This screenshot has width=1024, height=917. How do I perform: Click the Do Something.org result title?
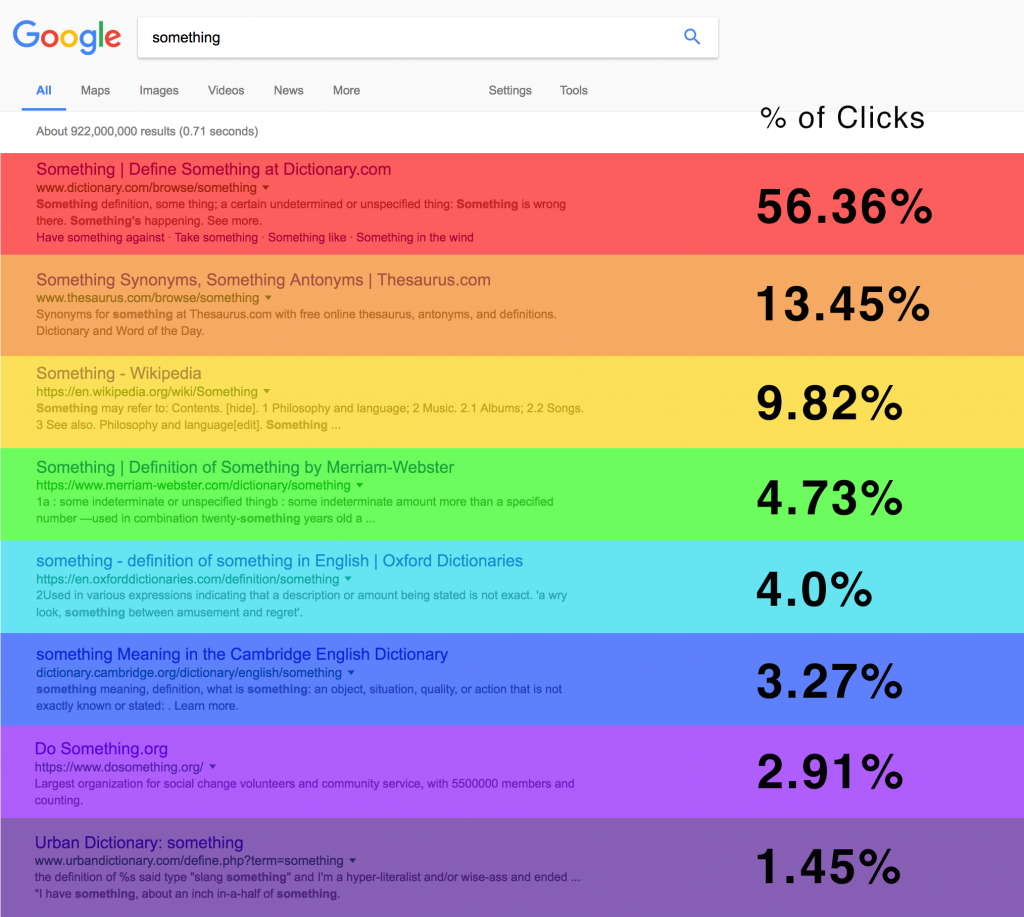(x=101, y=748)
